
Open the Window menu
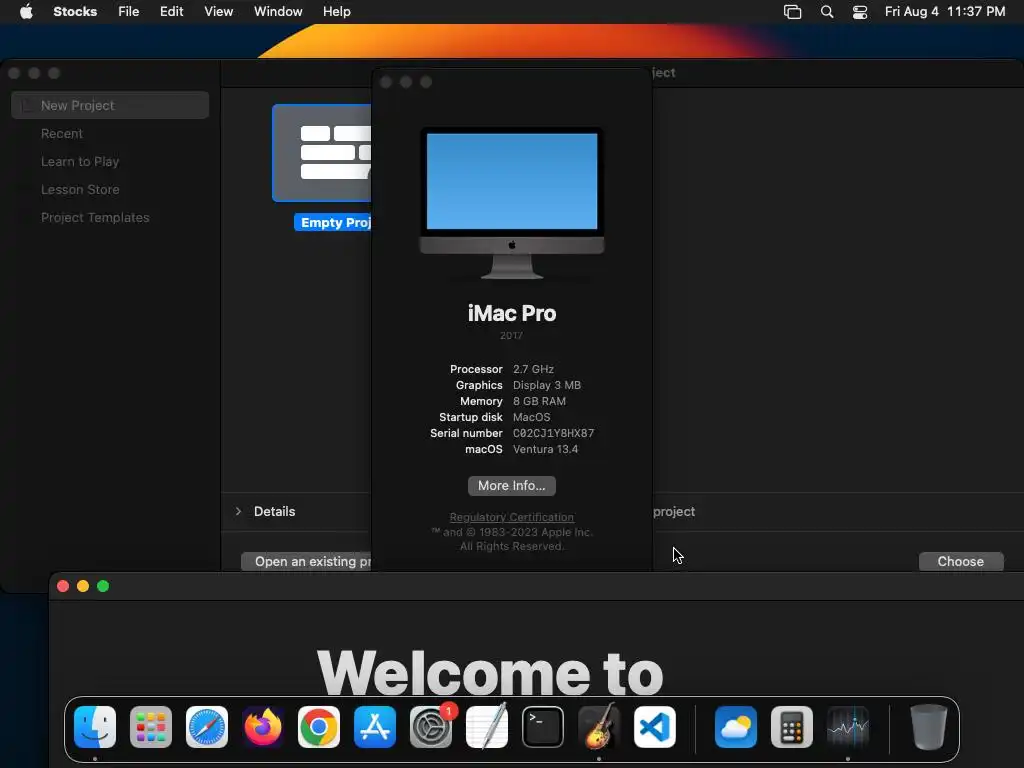click(x=278, y=11)
